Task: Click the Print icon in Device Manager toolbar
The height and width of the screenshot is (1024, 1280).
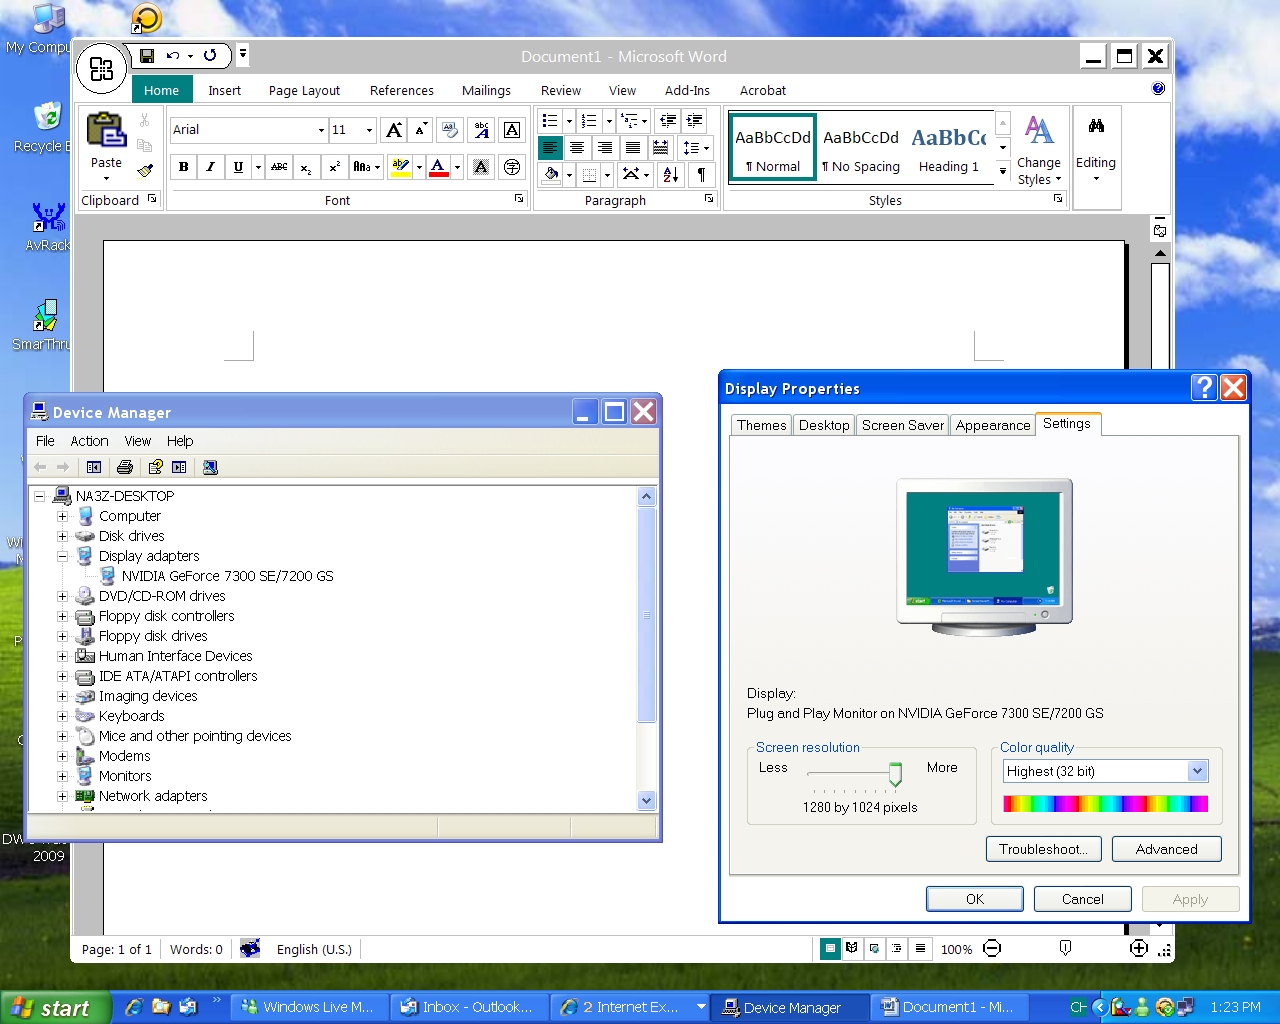Action: point(125,467)
